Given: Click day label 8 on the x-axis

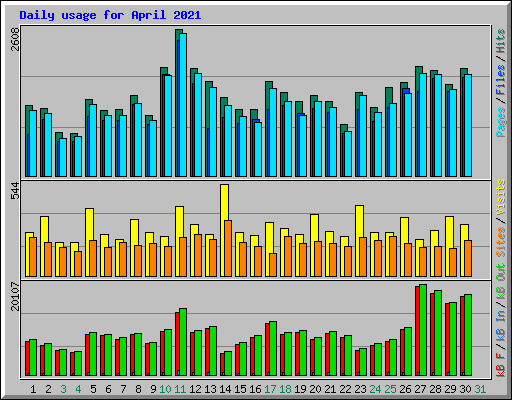Looking at the screenshot, I should click(138, 389).
